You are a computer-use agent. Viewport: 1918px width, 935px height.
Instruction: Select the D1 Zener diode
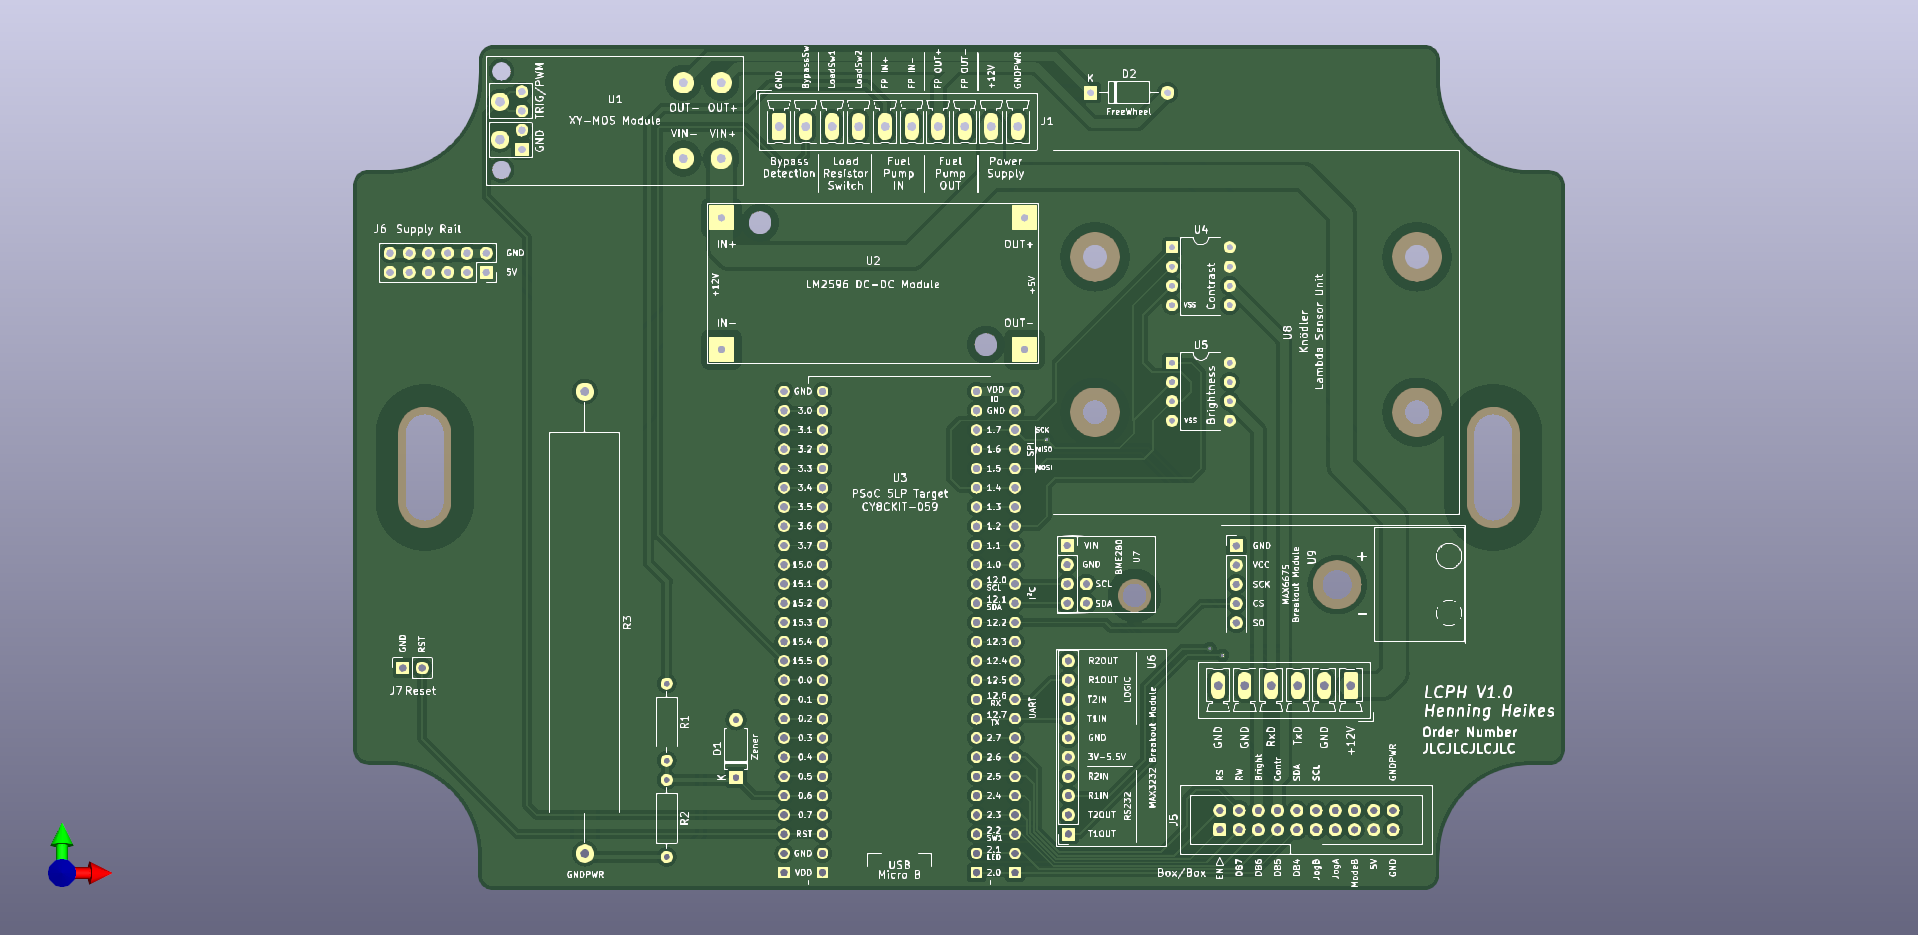pos(735,749)
